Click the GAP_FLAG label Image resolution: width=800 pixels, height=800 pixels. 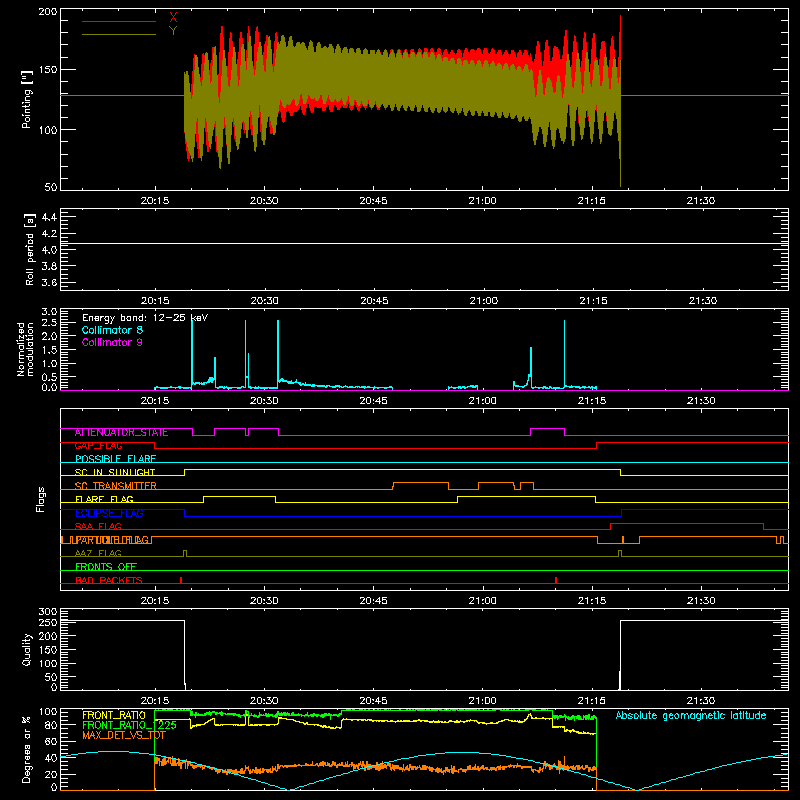pos(99,446)
